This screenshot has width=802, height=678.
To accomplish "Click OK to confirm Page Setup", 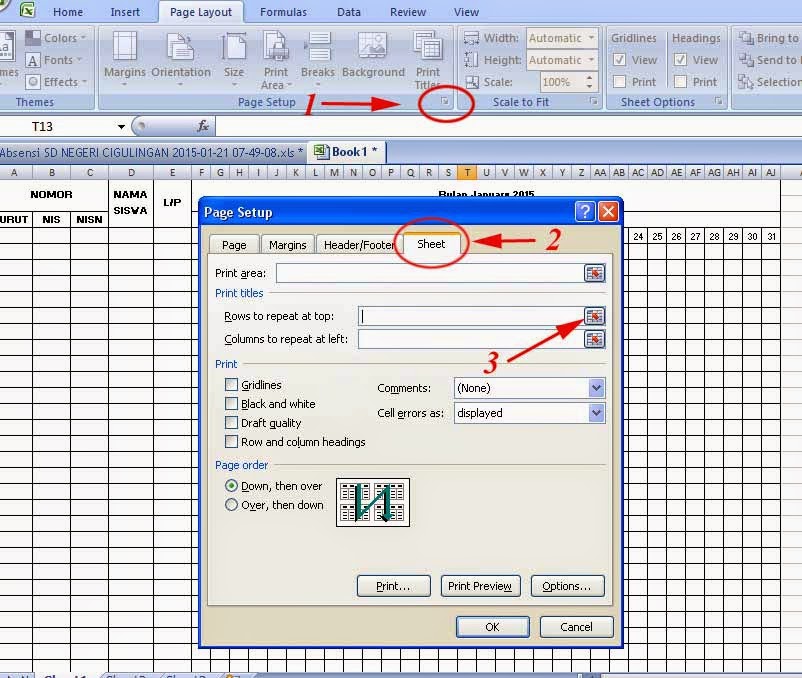I will pyautogui.click(x=492, y=626).
